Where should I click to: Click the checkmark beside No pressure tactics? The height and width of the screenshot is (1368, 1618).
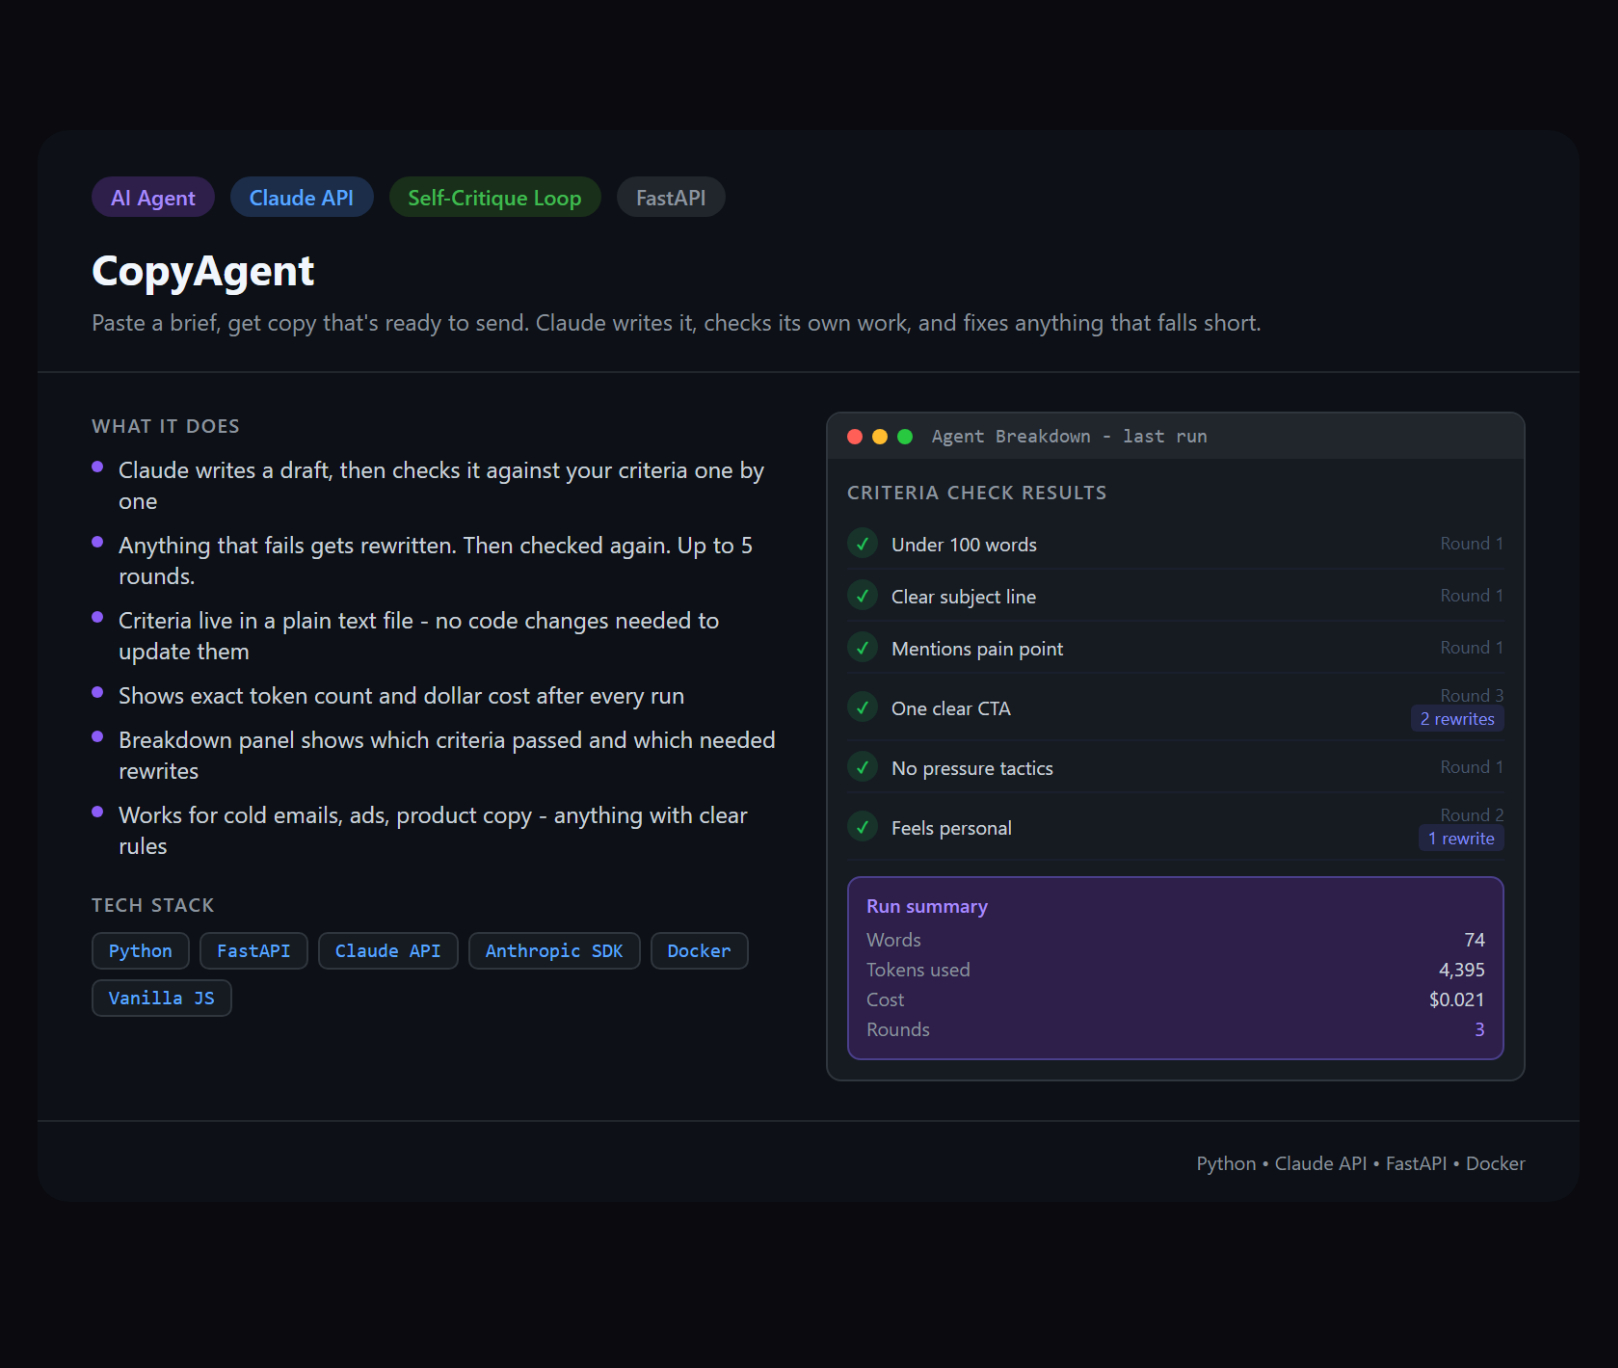click(862, 768)
